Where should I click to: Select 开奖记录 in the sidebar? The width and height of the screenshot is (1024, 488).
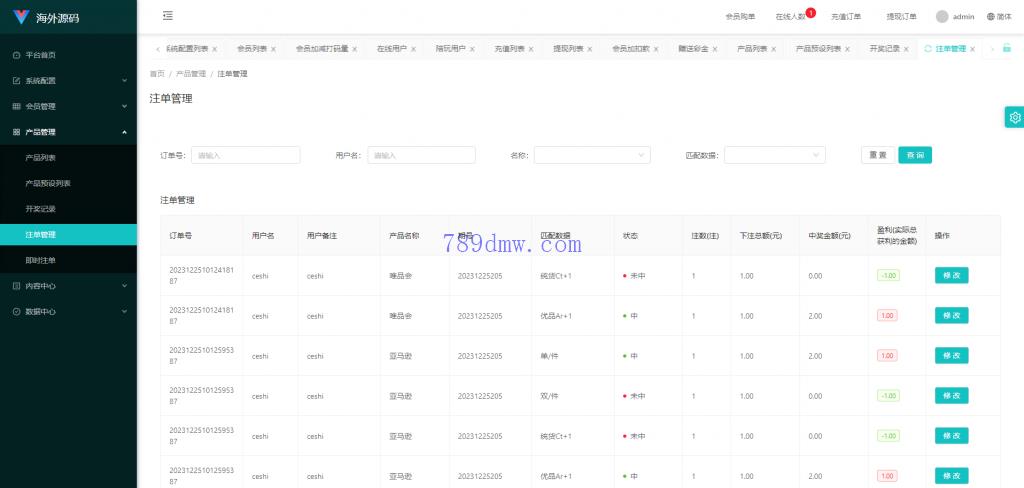[x=41, y=209]
